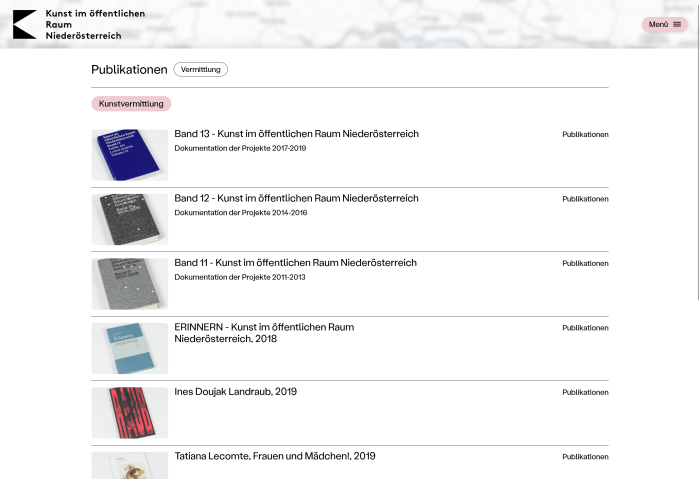
Task: Open the Menü hamburger button
Action: [x=664, y=24]
